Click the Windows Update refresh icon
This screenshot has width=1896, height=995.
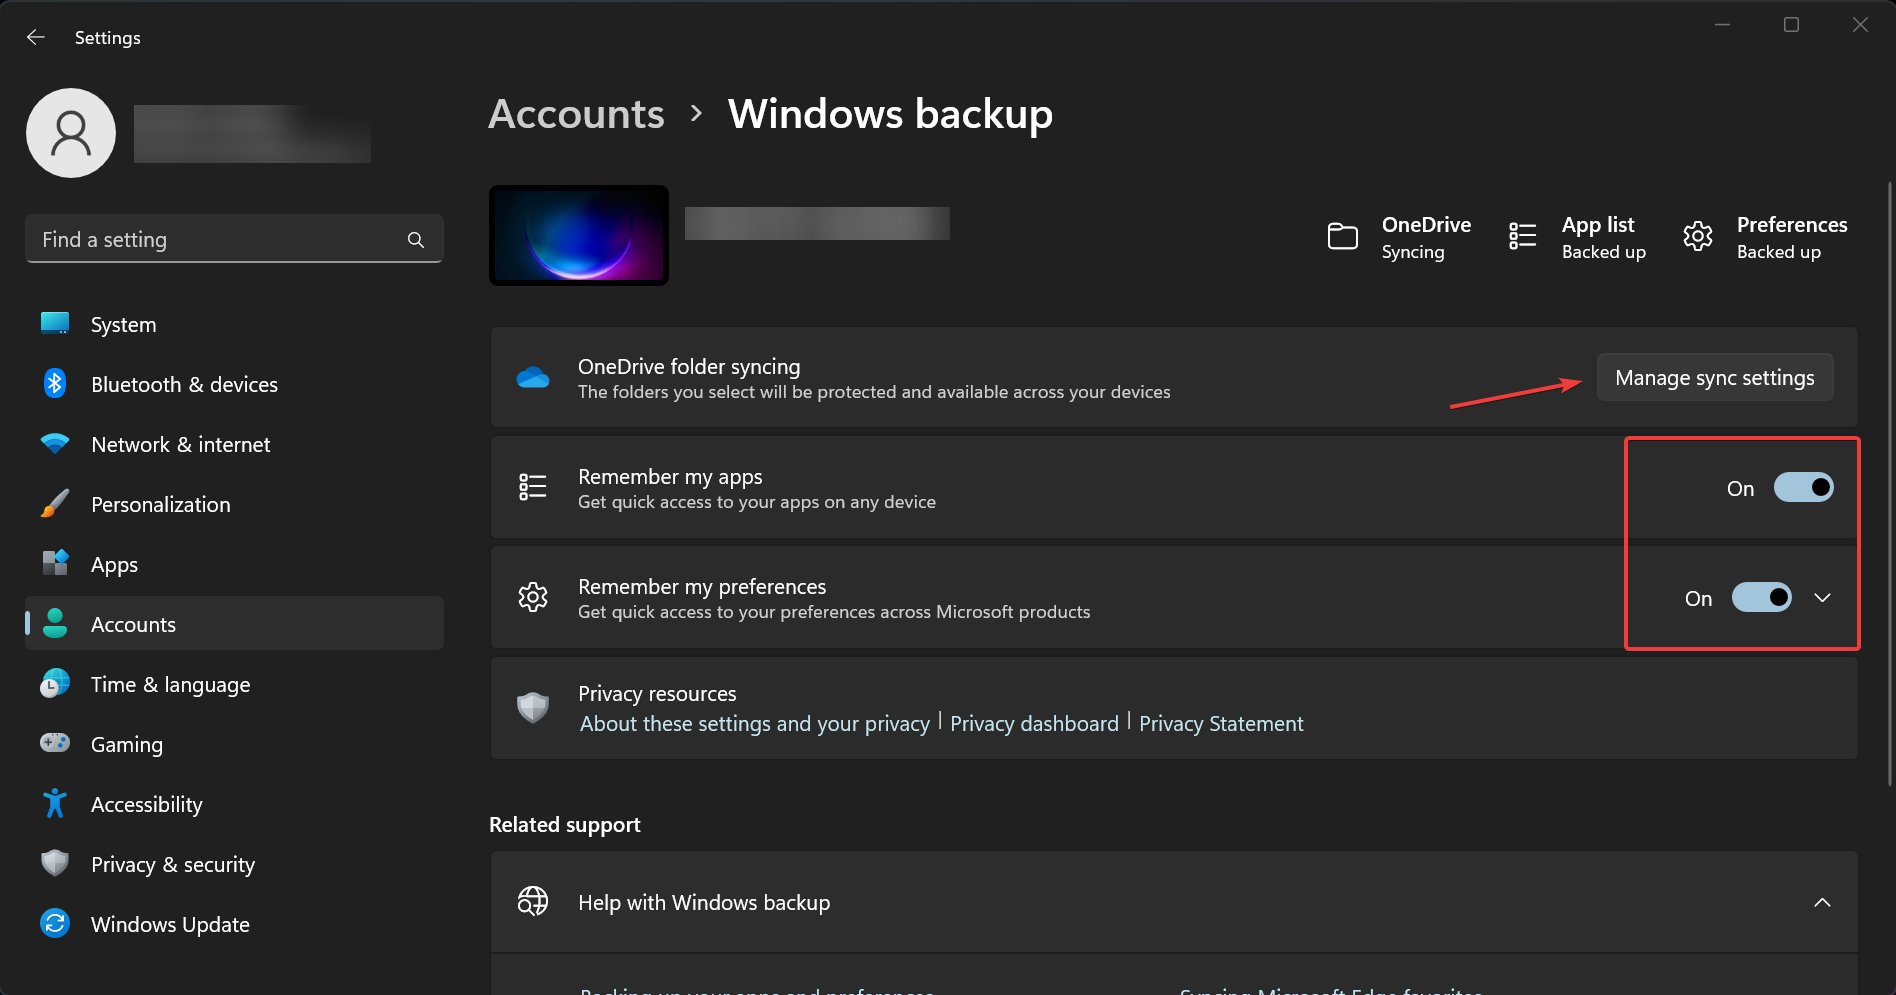click(55, 924)
